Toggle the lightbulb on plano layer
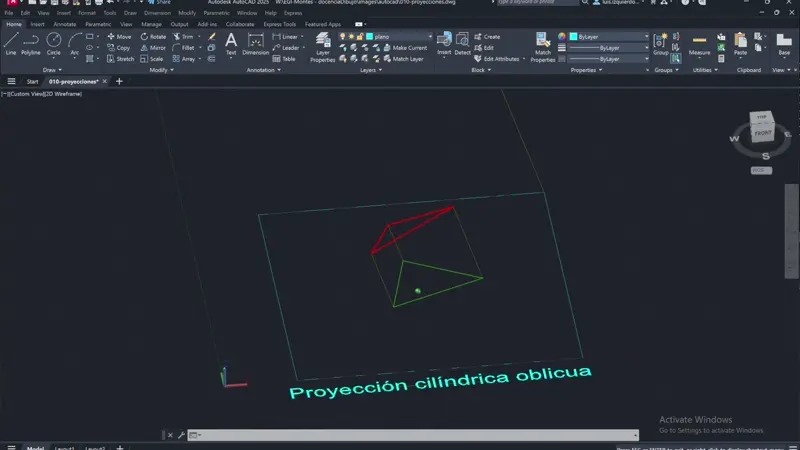 pyautogui.click(x=343, y=36)
